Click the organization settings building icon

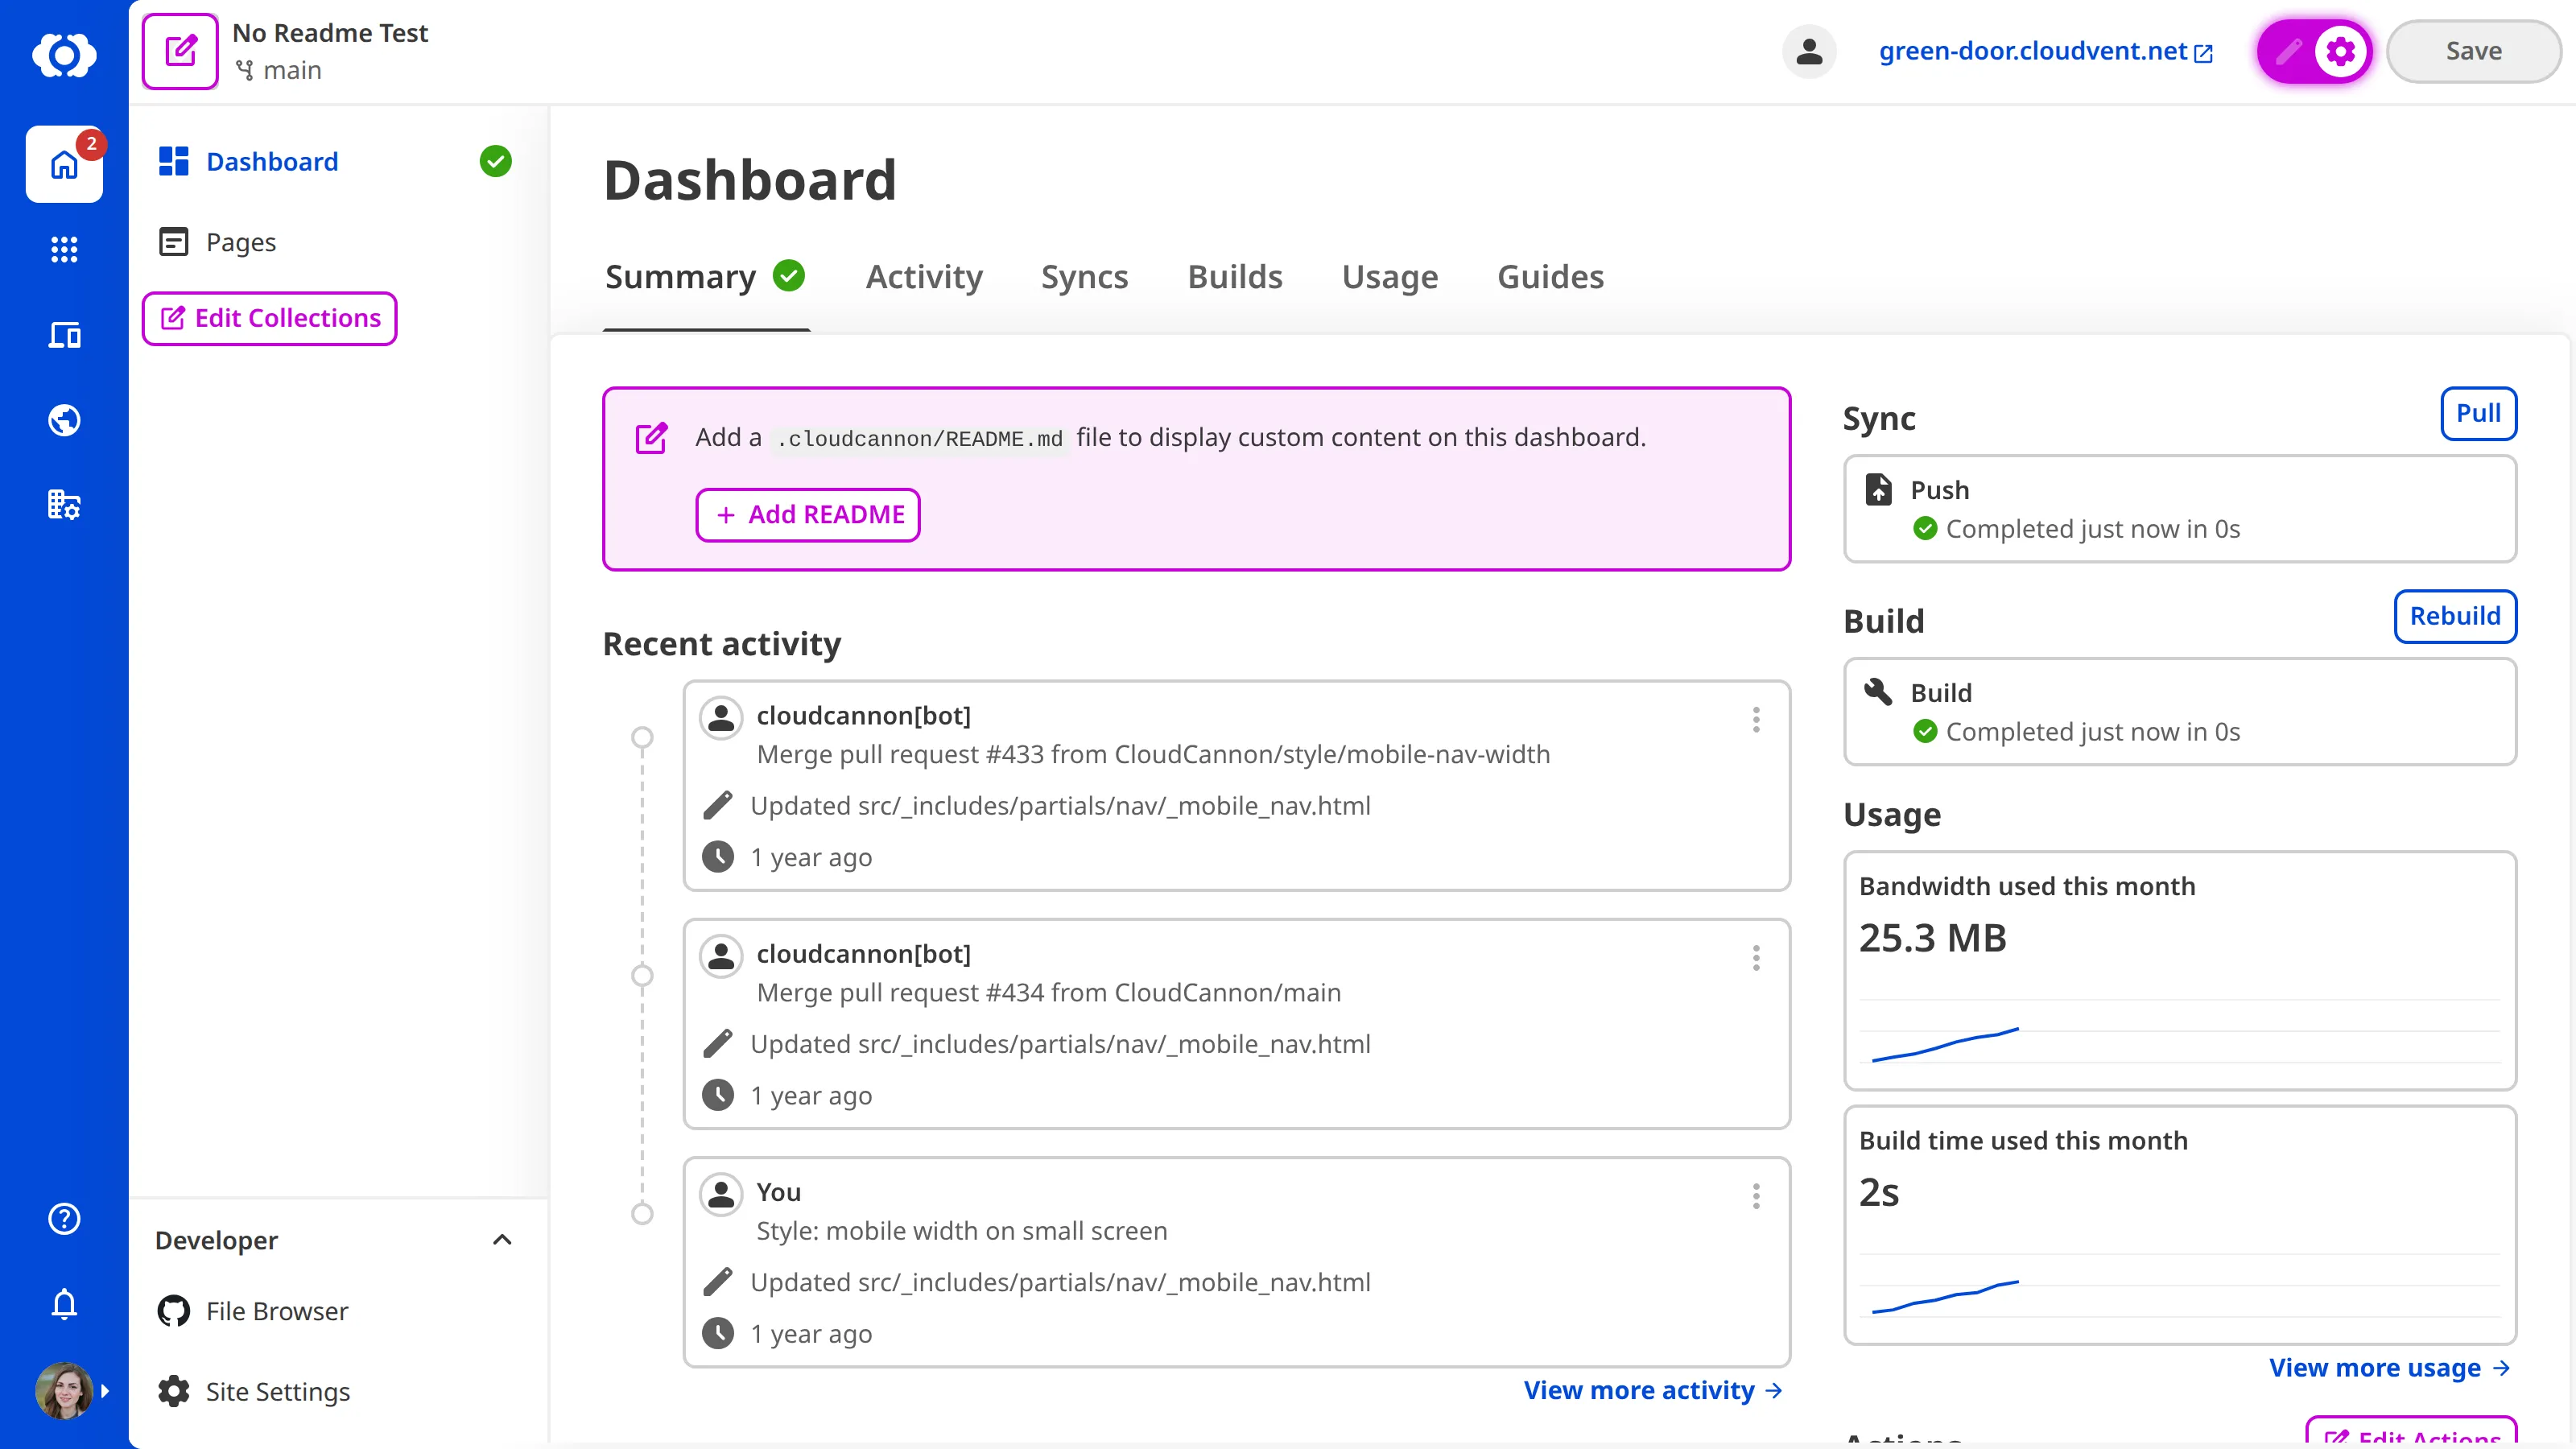coord(64,504)
